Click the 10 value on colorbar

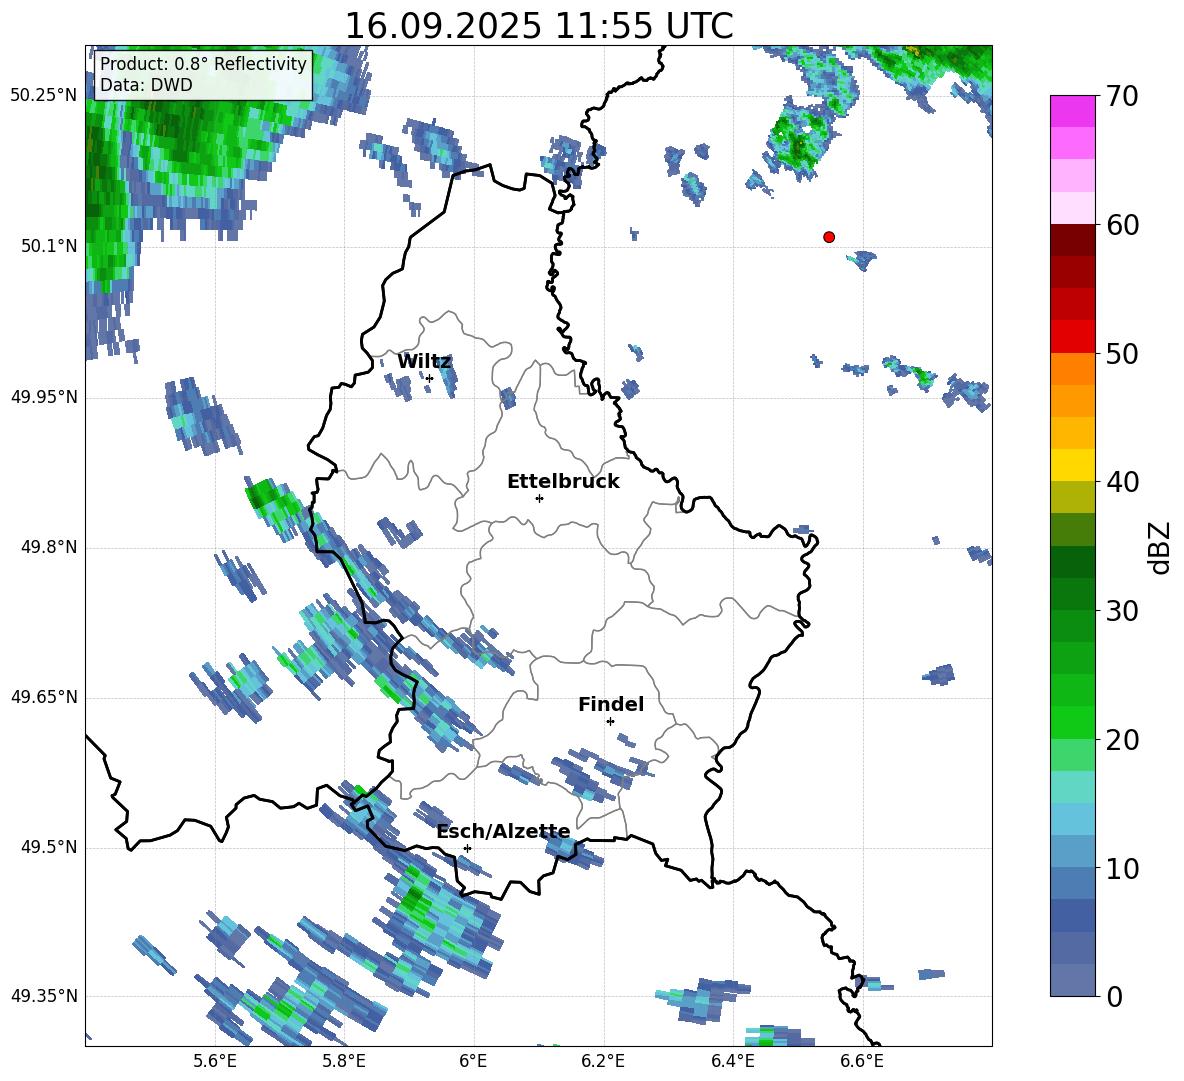(x=1123, y=868)
